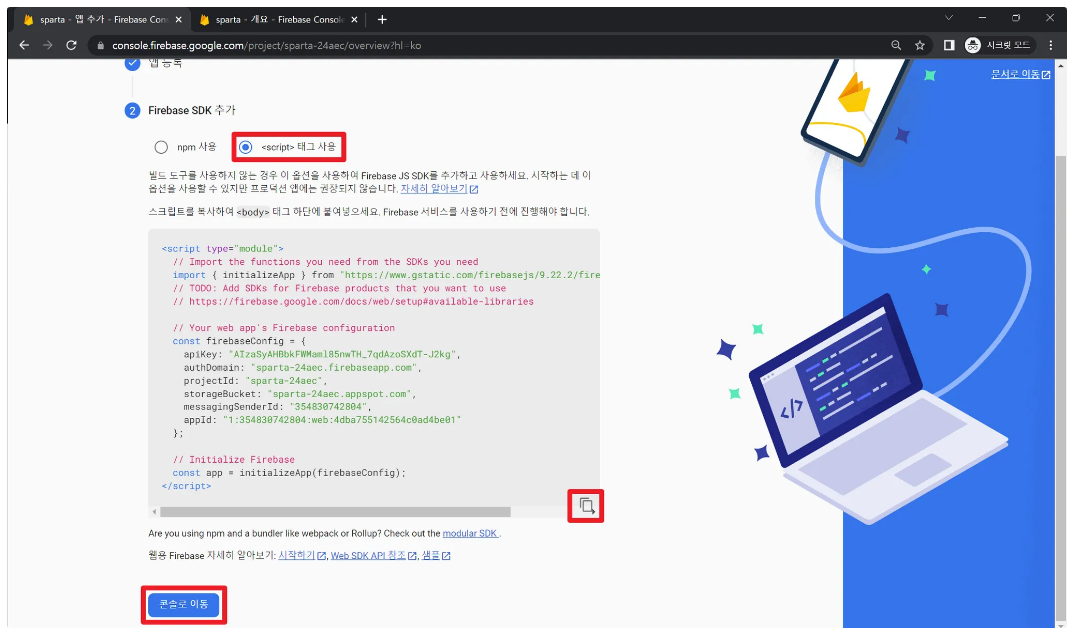1075x634 pixels.
Task: Open the 샘플 samples link
Action: pos(436,555)
